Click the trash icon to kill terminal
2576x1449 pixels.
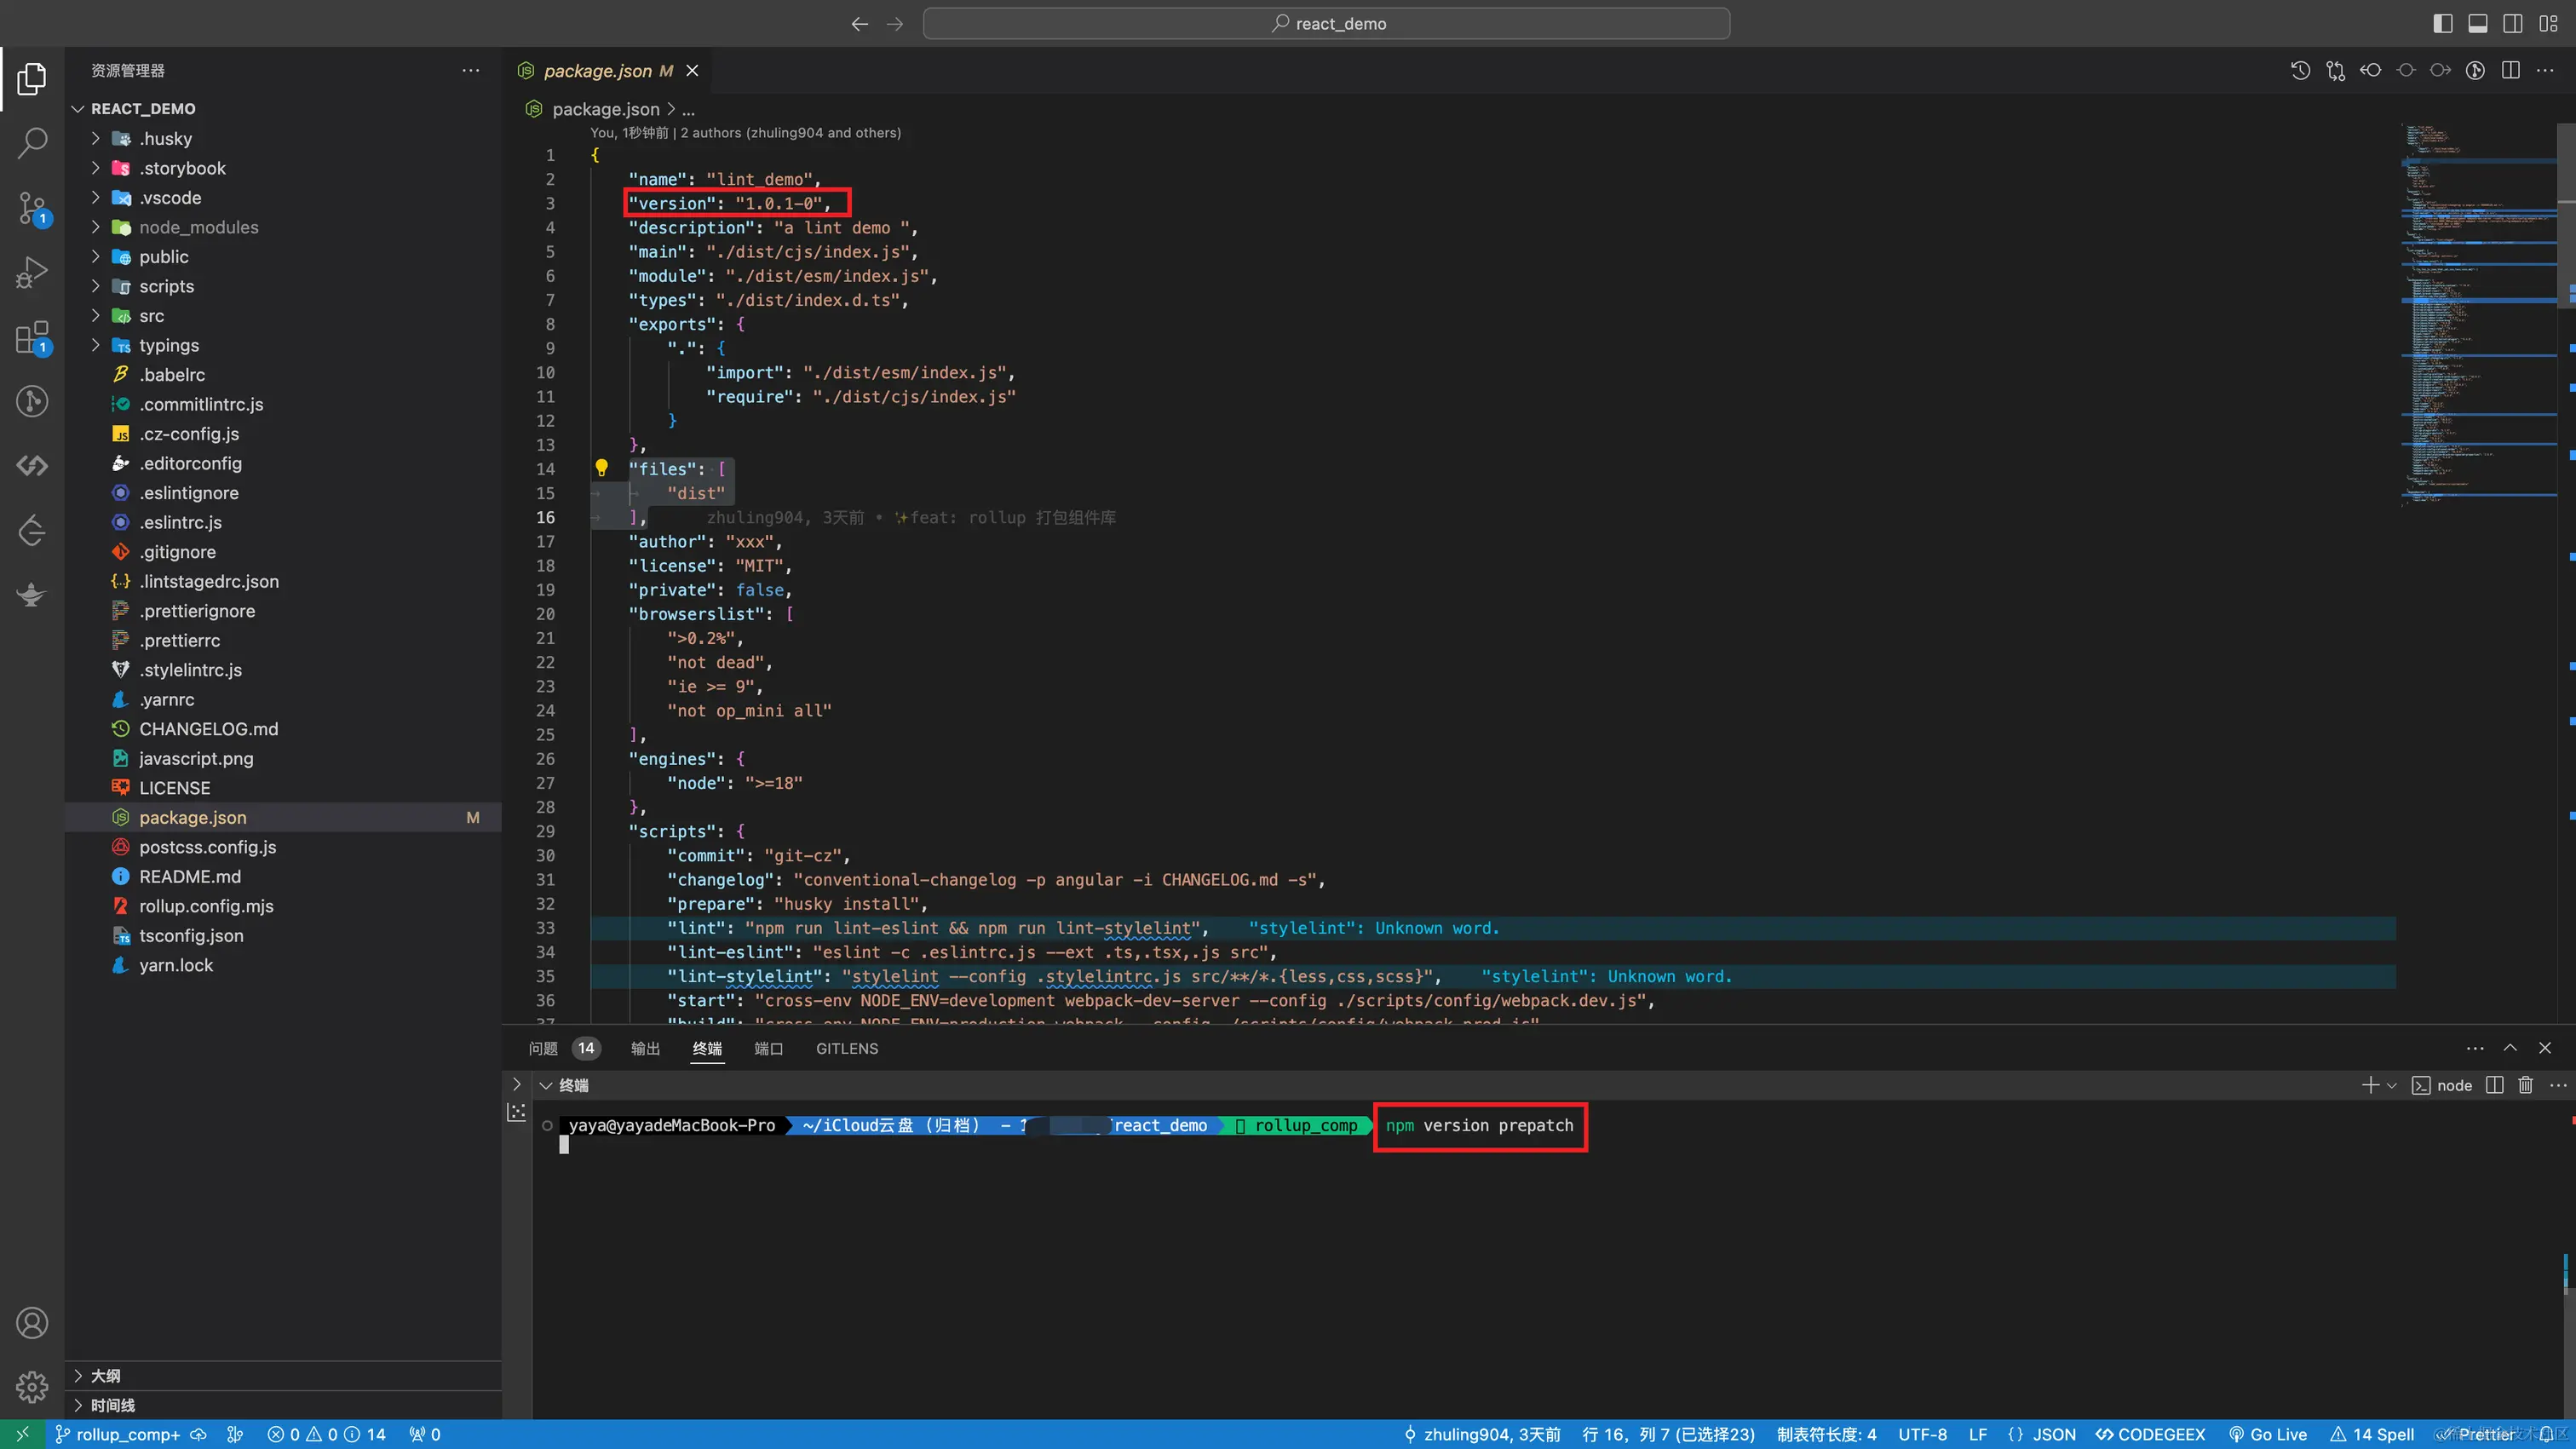click(2525, 1085)
